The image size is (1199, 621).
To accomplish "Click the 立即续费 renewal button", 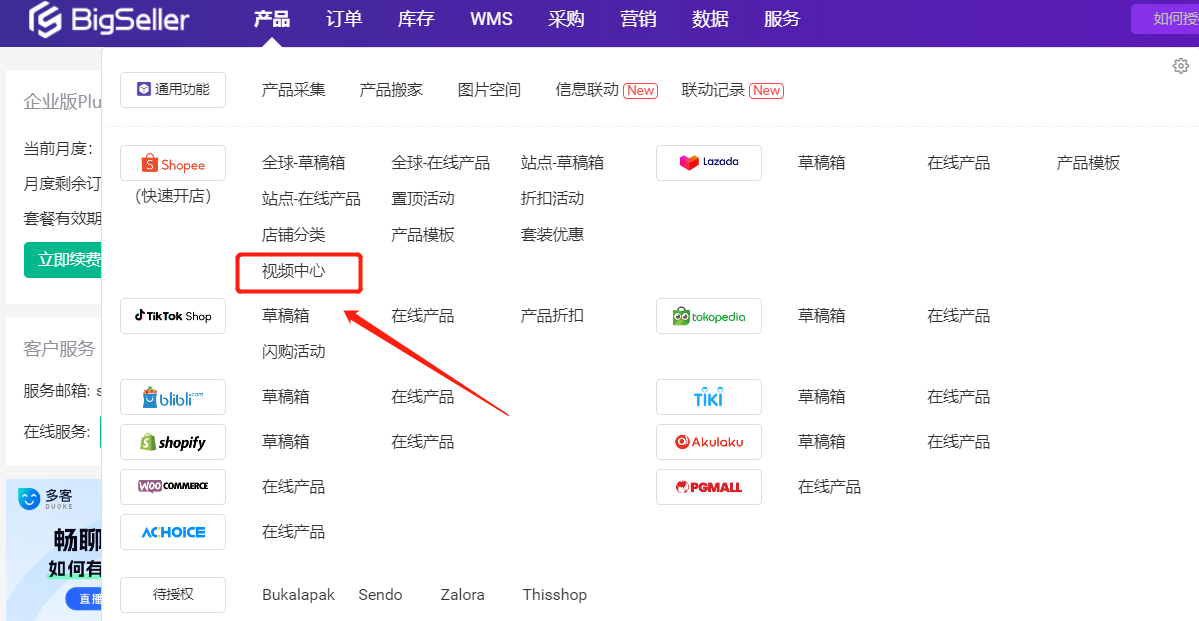I will (63, 259).
